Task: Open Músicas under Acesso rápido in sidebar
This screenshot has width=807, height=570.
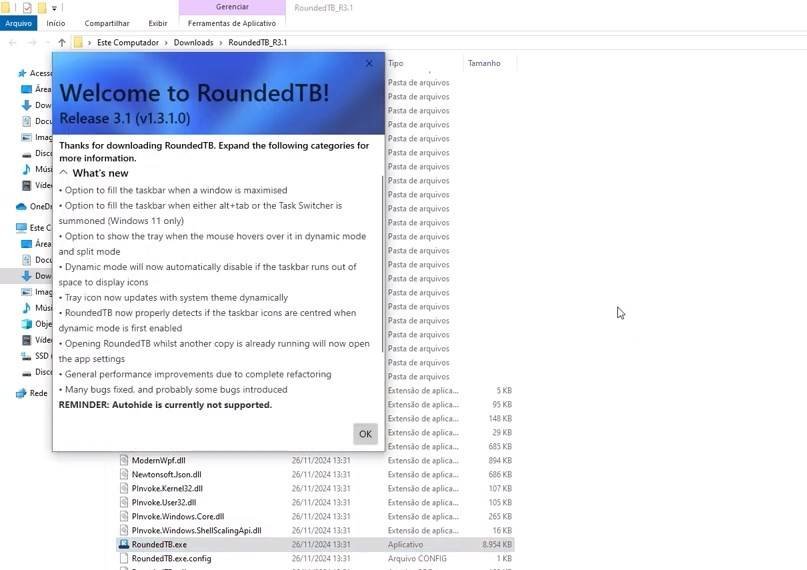Action: pyautogui.click(x=37, y=169)
